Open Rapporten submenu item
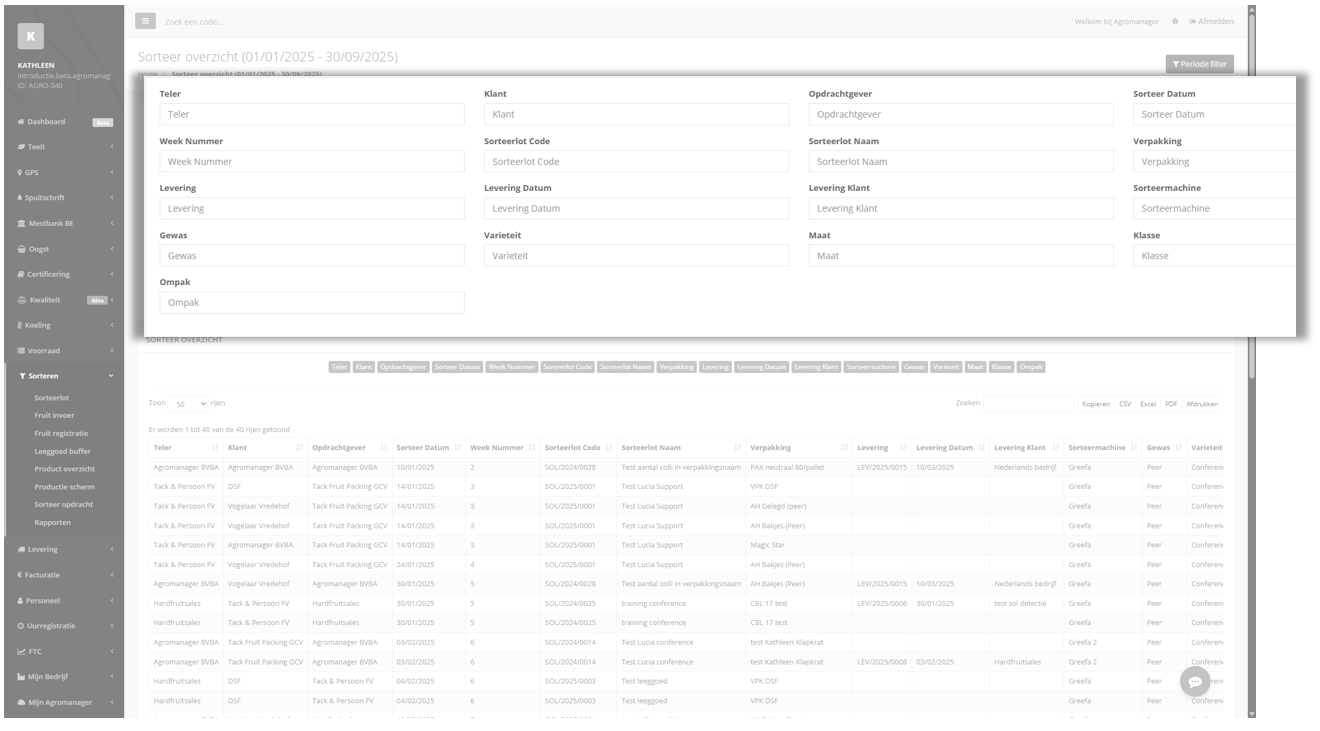 53,522
